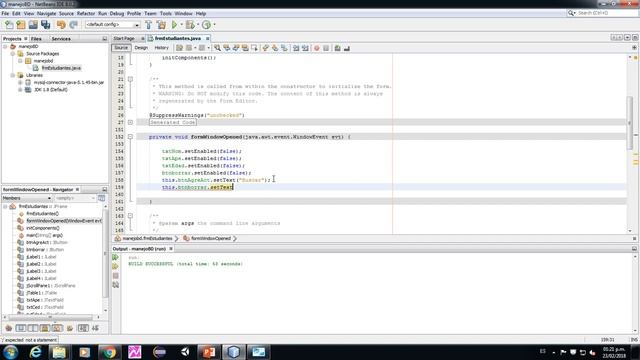The width and height of the screenshot is (640, 360).
Task: Click the Uncomment icon in editor toolbar
Action: [347, 48]
